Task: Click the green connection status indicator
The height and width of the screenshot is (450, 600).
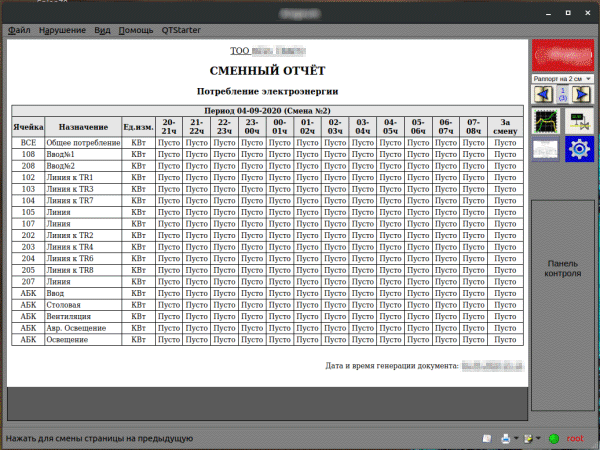Action: click(554, 439)
